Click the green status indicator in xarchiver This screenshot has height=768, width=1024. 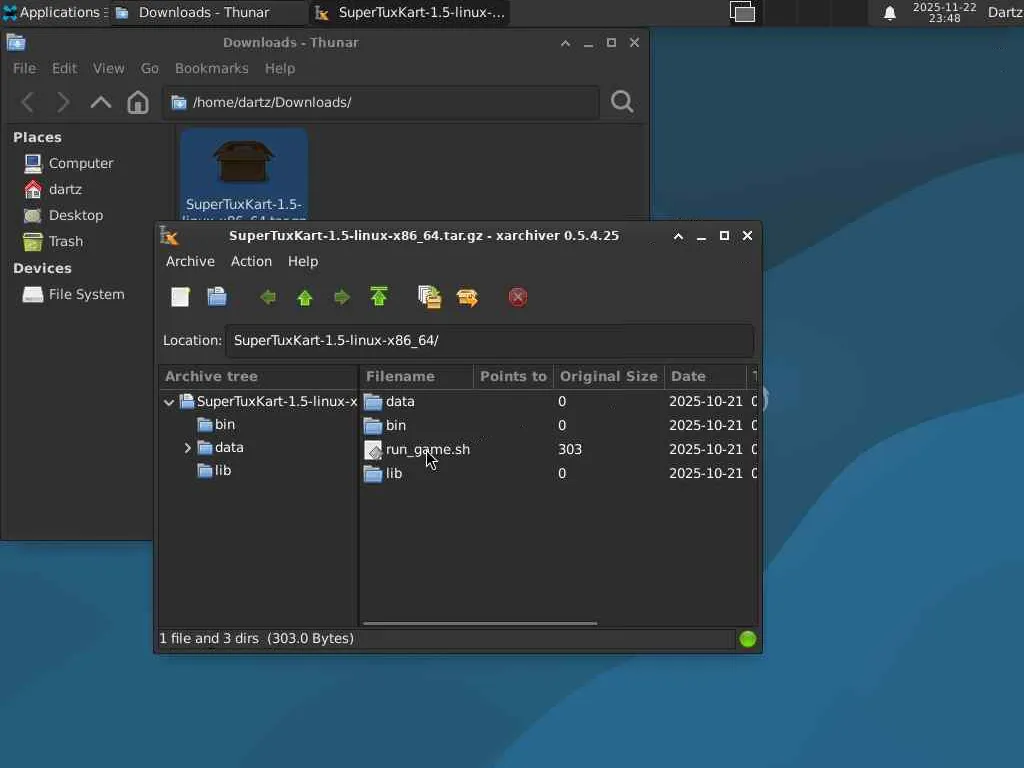tap(748, 639)
